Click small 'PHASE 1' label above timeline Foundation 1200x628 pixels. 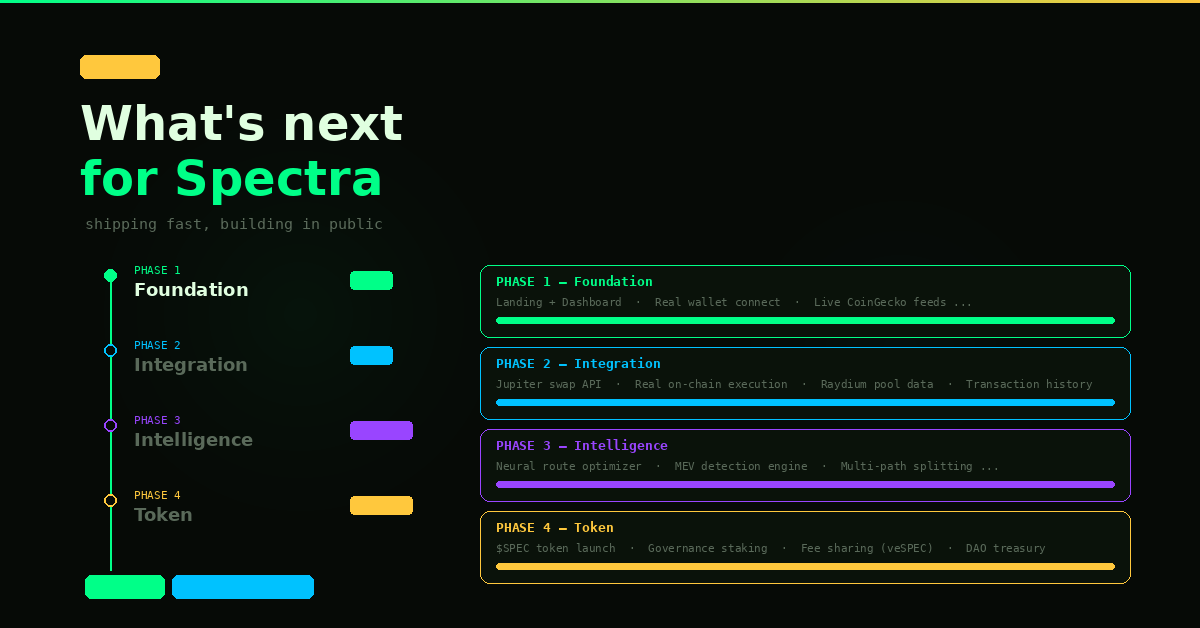[x=157, y=270]
